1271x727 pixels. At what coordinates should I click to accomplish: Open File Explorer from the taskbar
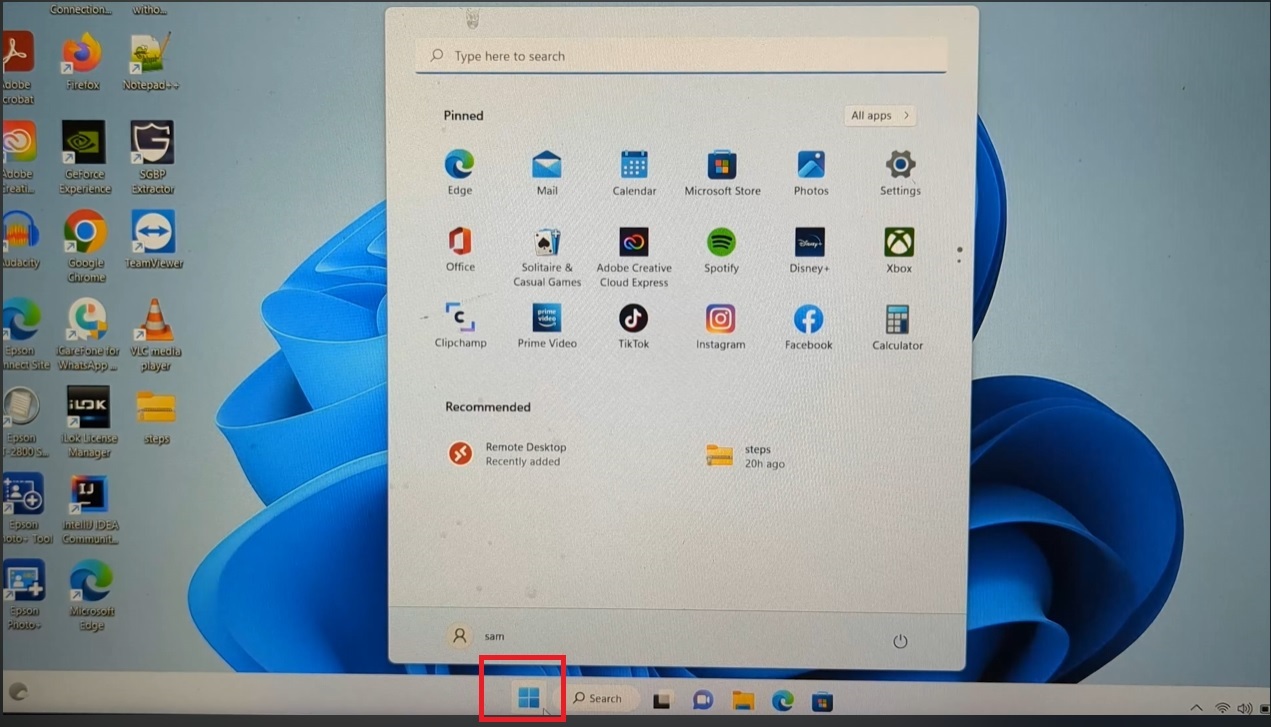click(x=742, y=700)
